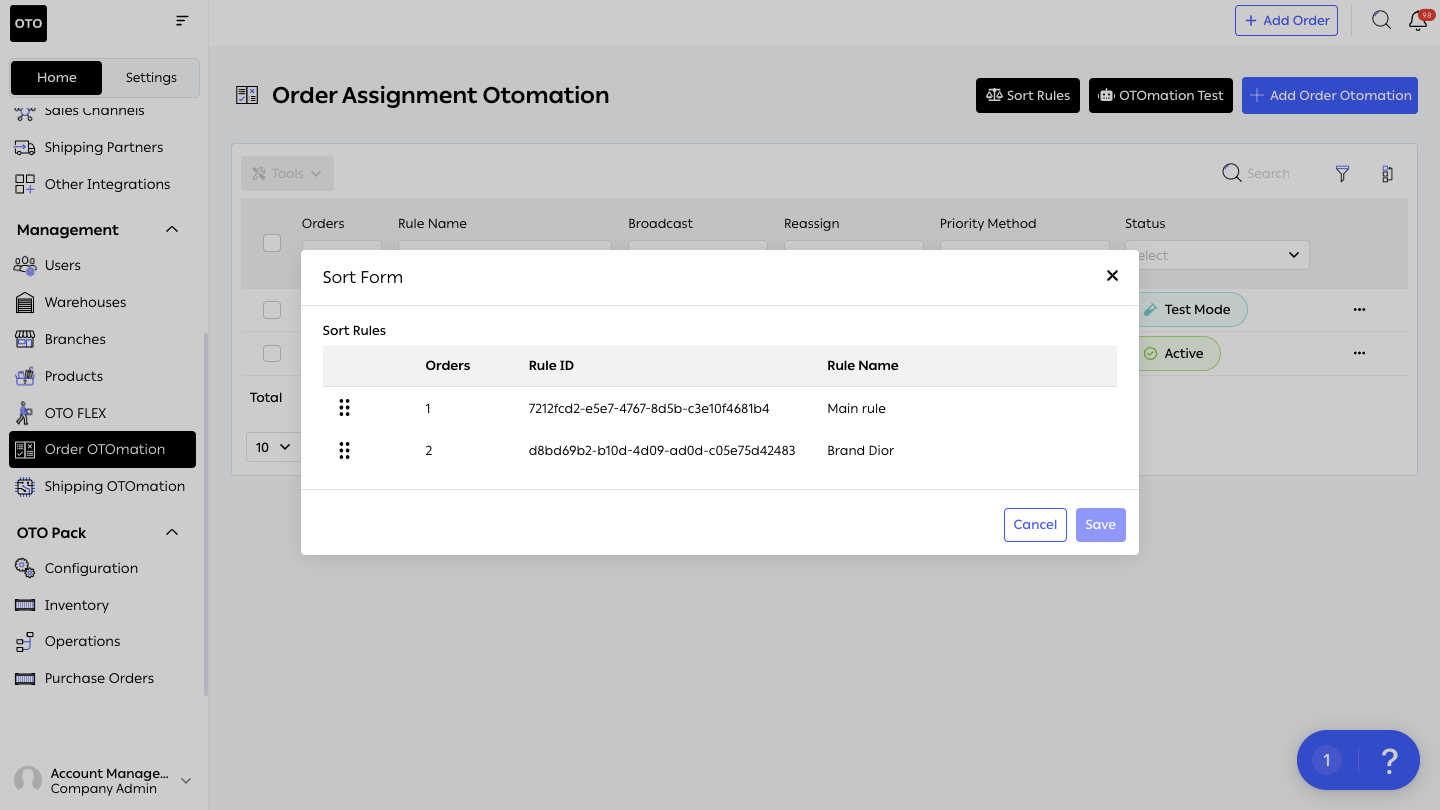Click the Purchase Orders icon
The height and width of the screenshot is (810, 1440).
pos(25,678)
